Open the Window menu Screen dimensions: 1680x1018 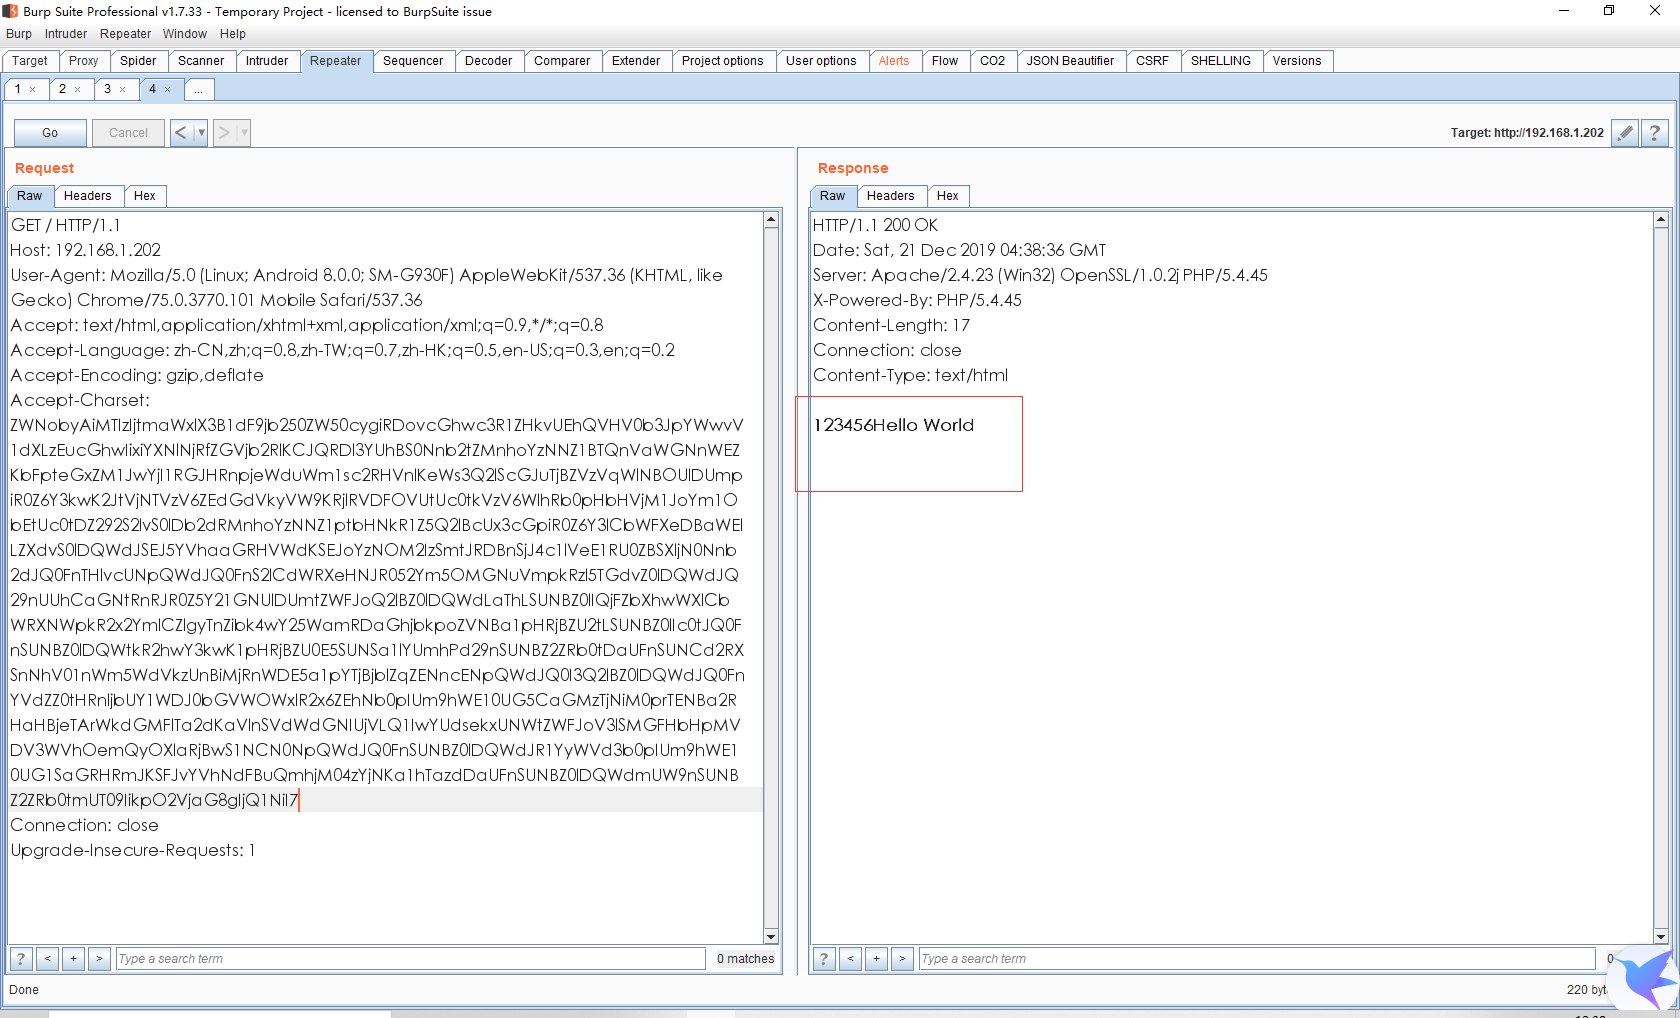pyautogui.click(x=185, y=34)
